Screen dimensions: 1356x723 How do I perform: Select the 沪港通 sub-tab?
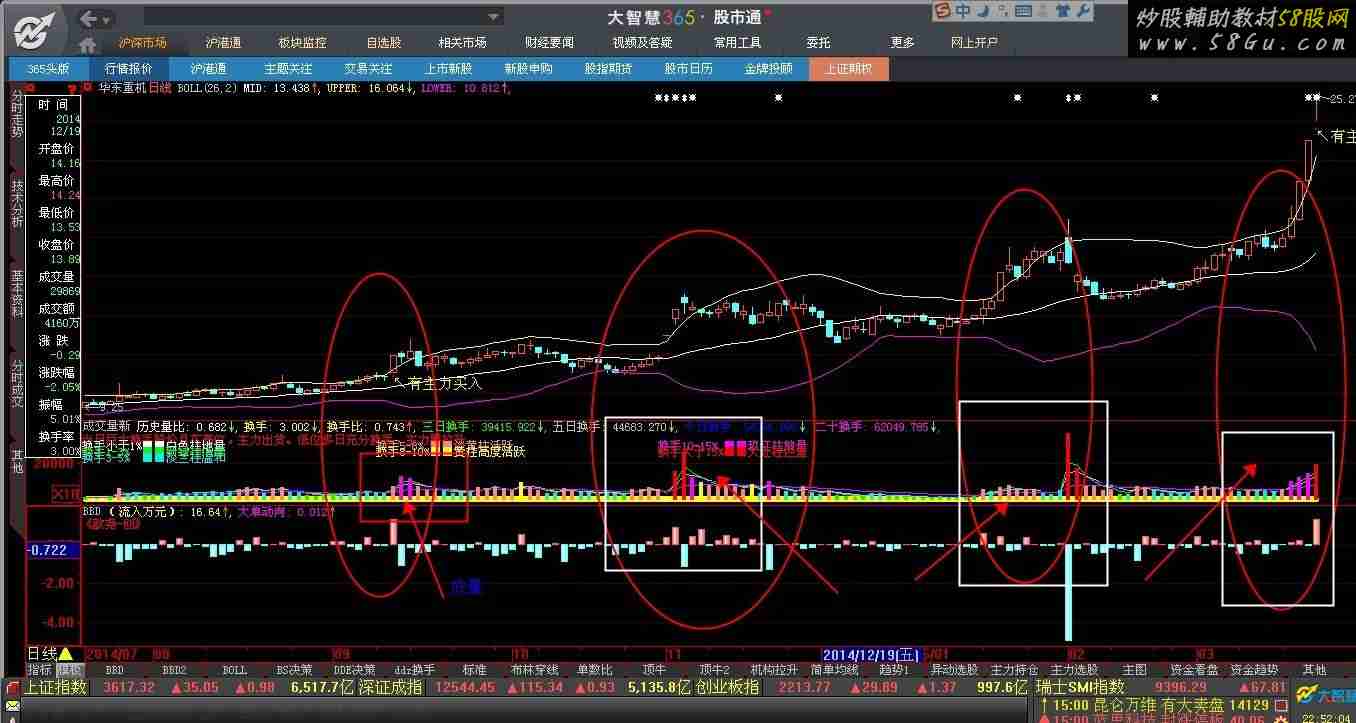[x=208, y=69]
